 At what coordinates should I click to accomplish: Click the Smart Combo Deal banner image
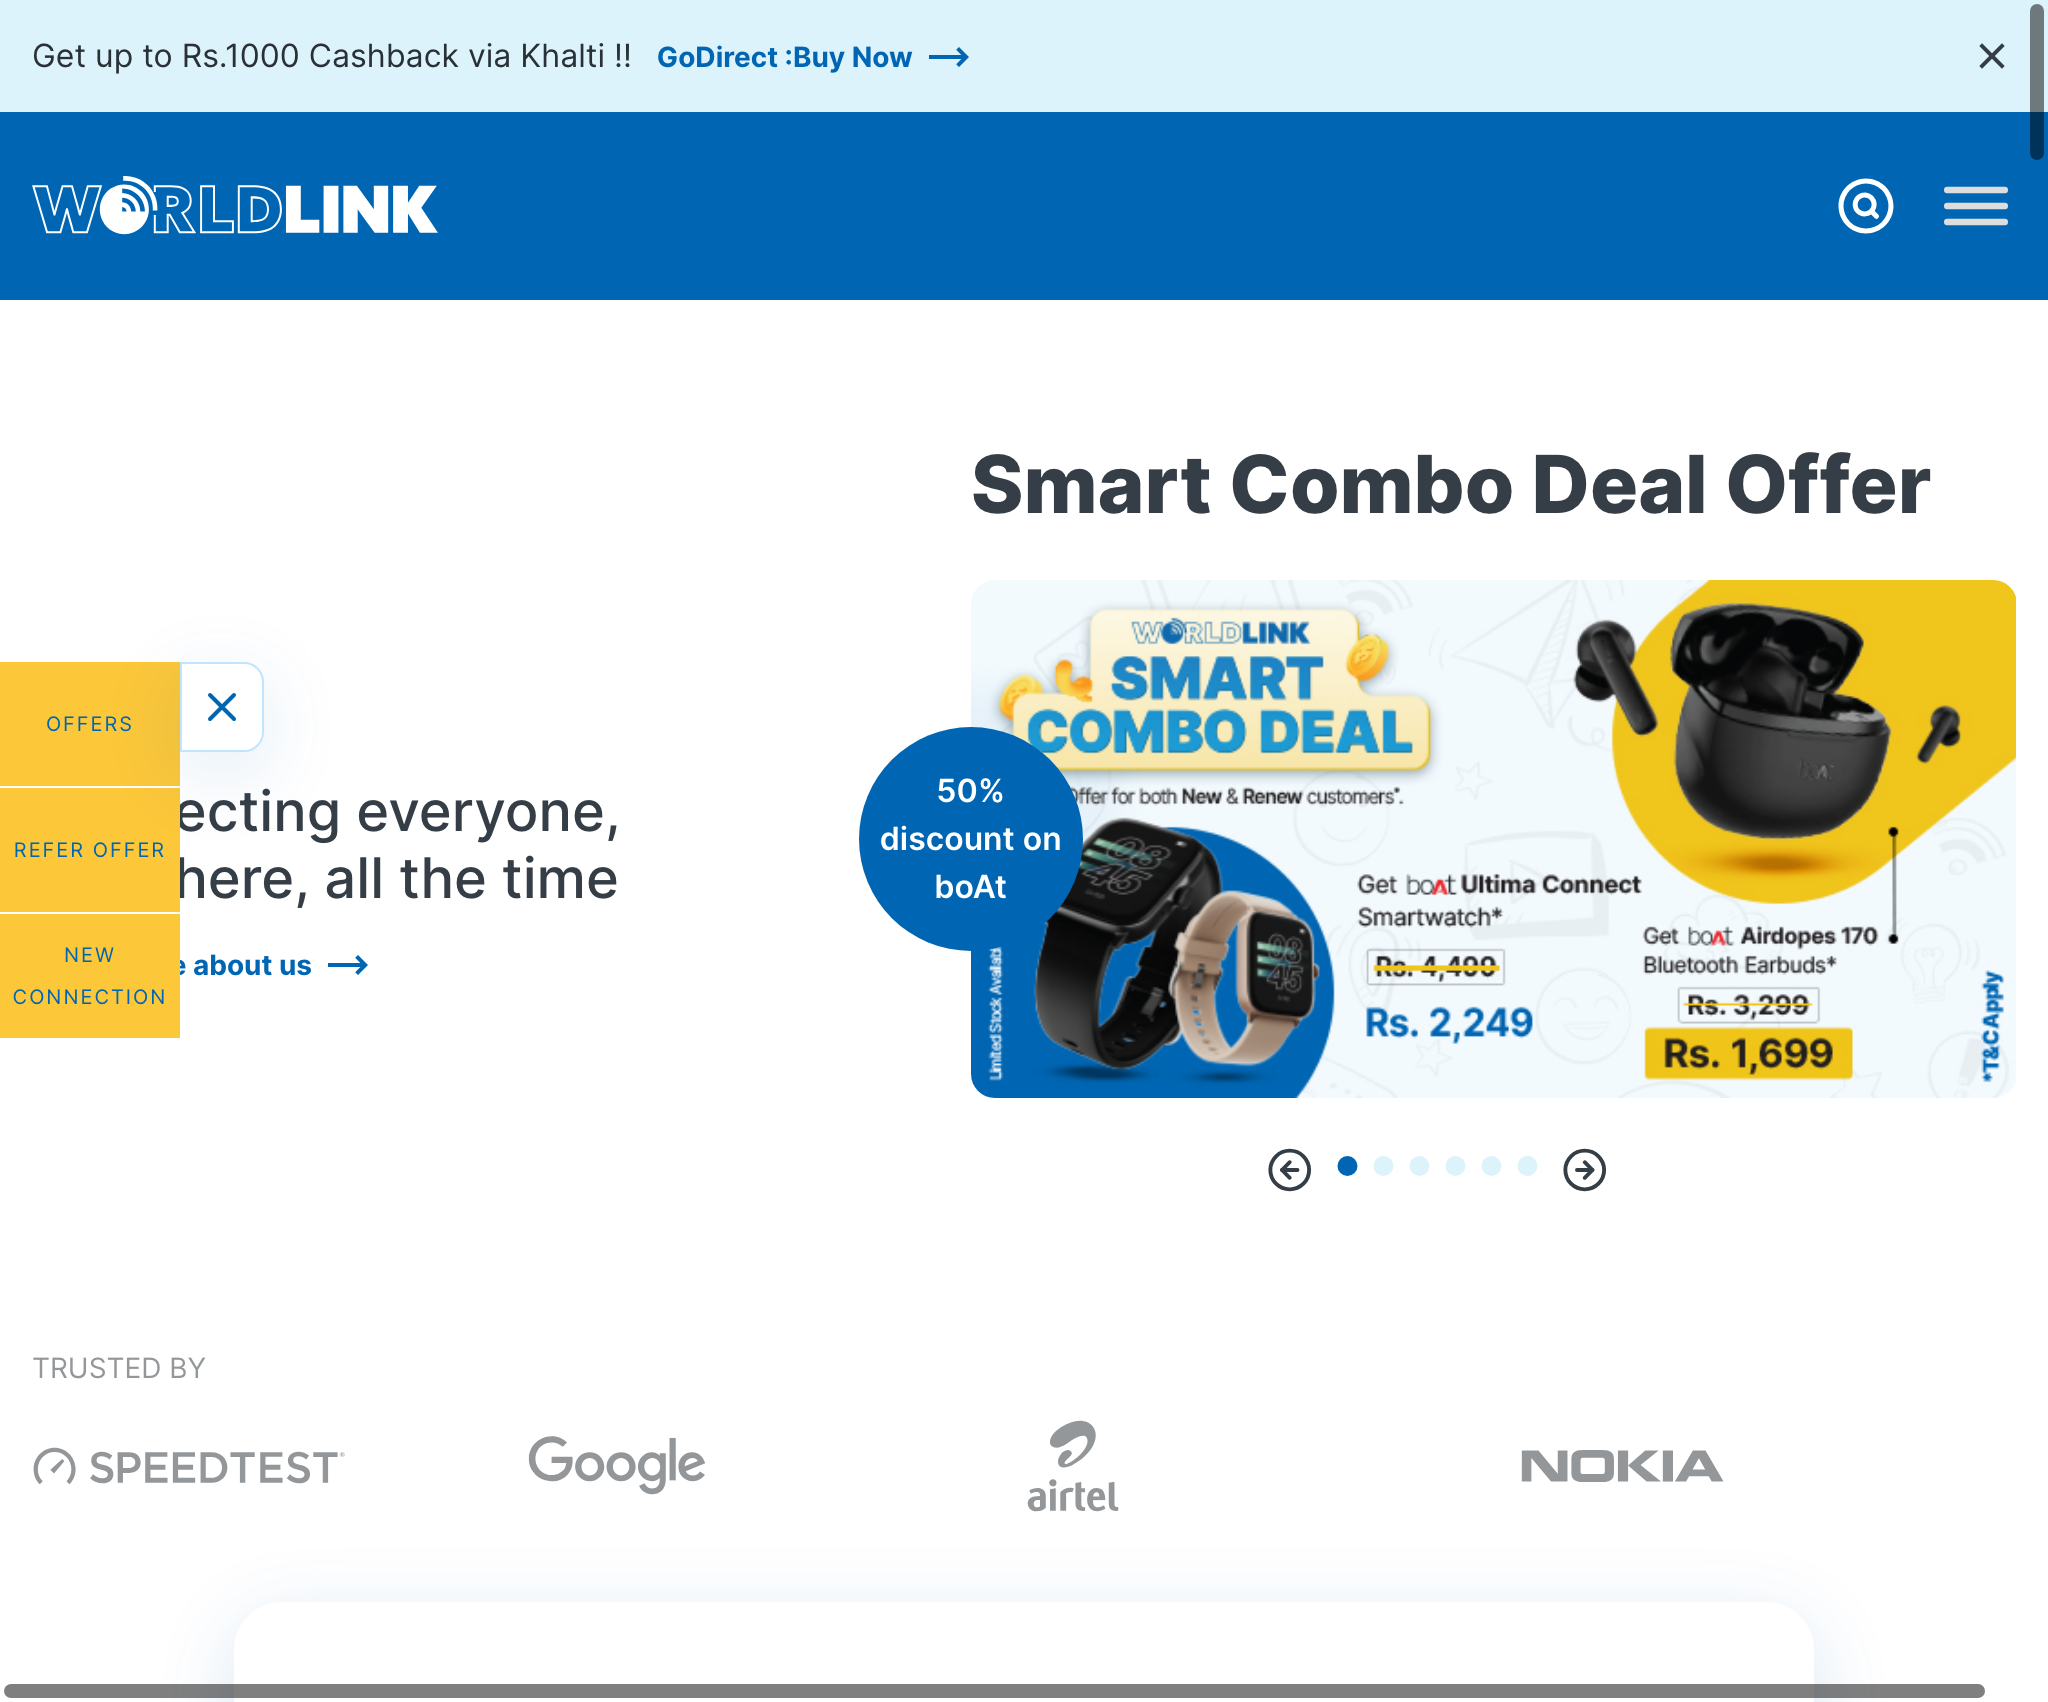1493,838
